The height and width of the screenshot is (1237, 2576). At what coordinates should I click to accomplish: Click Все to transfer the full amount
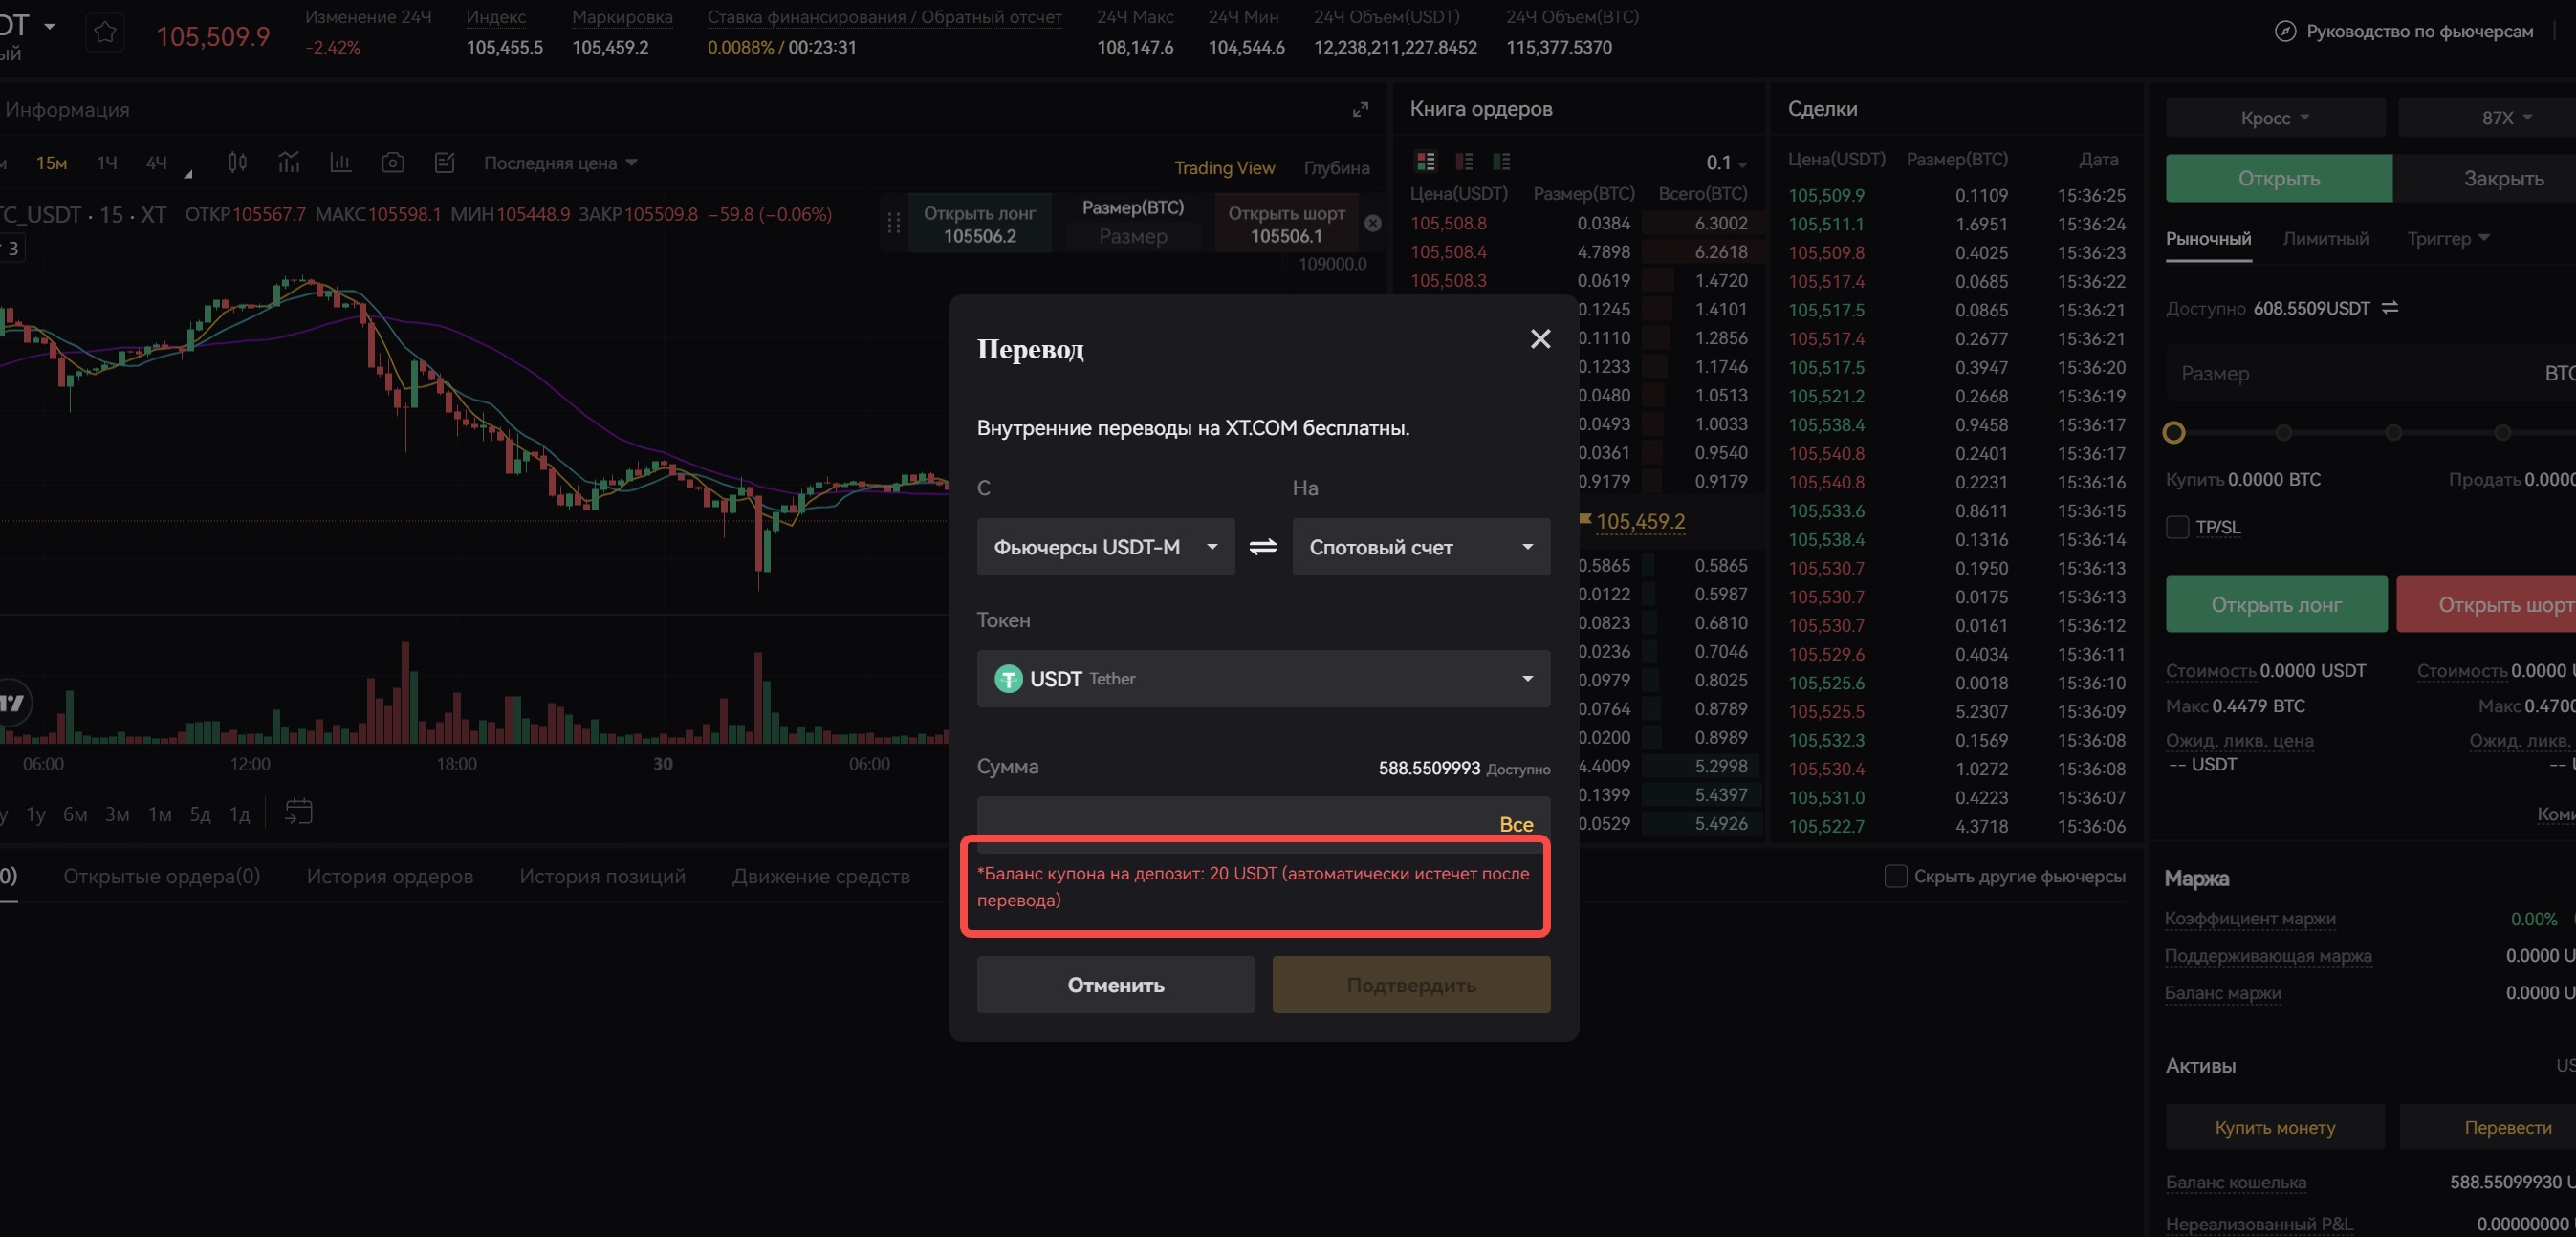[x=1515, y=824]
